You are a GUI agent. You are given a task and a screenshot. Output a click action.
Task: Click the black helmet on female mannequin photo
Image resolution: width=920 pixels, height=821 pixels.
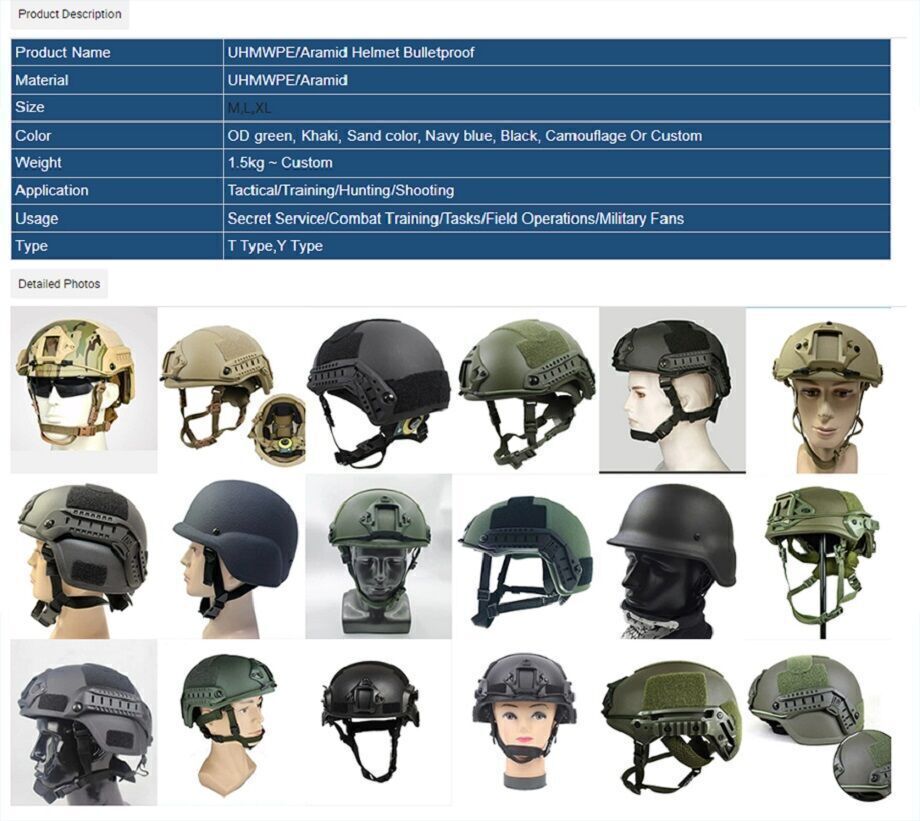coord(520,720)
